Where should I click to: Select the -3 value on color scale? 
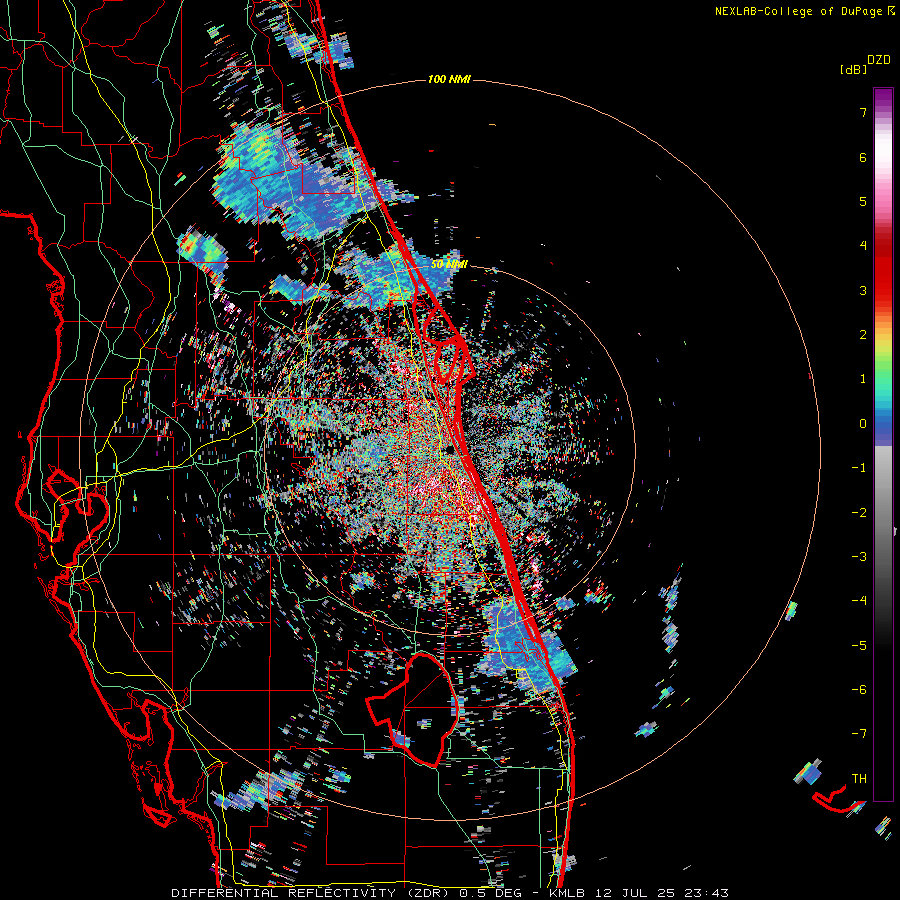(x=859, y=557)
